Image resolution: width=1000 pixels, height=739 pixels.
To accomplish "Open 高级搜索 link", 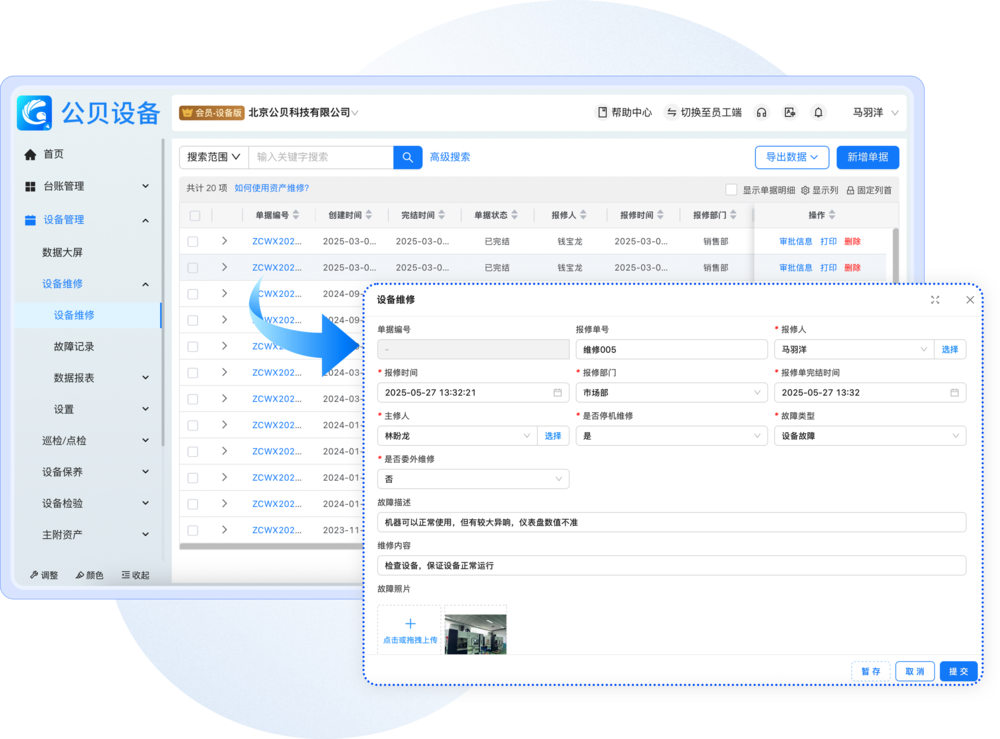I will [x=450, y=157].
